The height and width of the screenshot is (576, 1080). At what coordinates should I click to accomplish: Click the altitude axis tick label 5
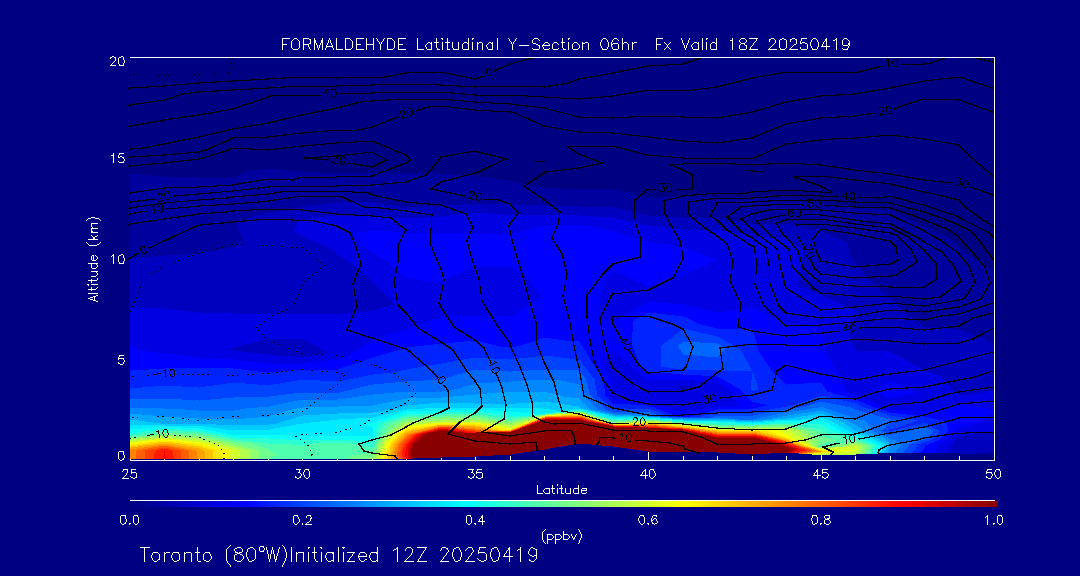coord(121,360)
